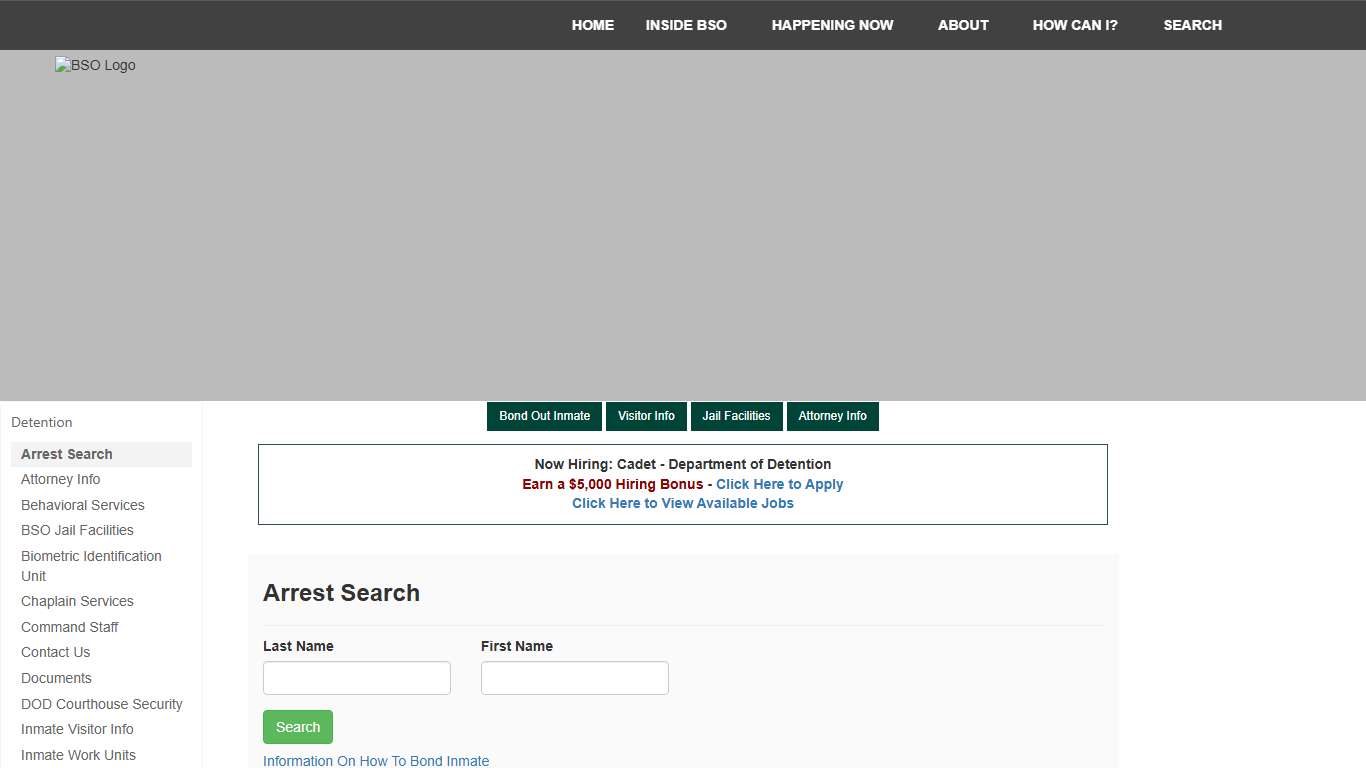Click inside the Last Name field
The image size is (1366, 768).
coord(356,678)
